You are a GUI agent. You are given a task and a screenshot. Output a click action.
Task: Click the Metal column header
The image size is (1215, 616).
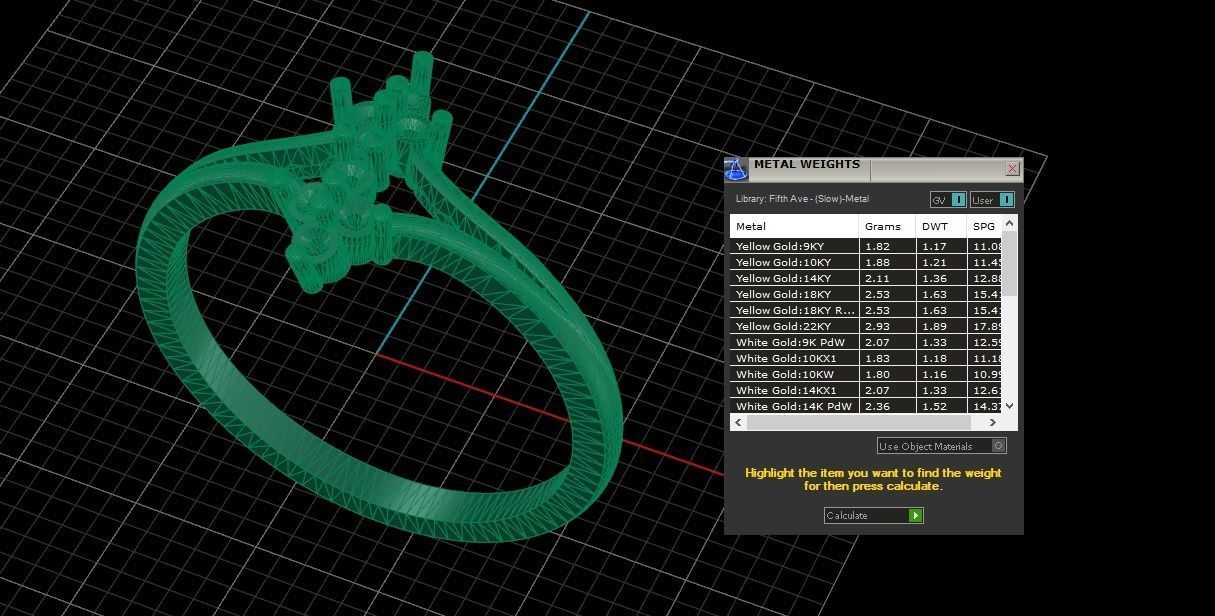794,226
